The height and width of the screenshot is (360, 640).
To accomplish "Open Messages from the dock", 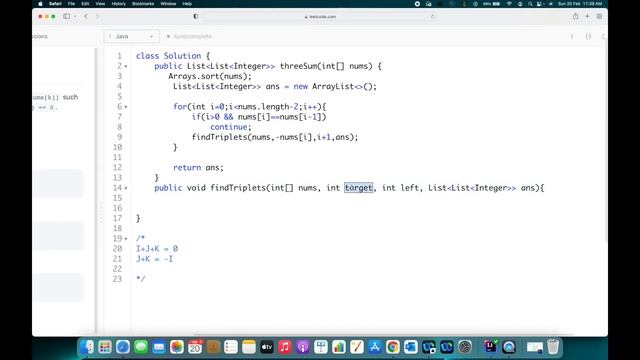I will coord(141,347).
